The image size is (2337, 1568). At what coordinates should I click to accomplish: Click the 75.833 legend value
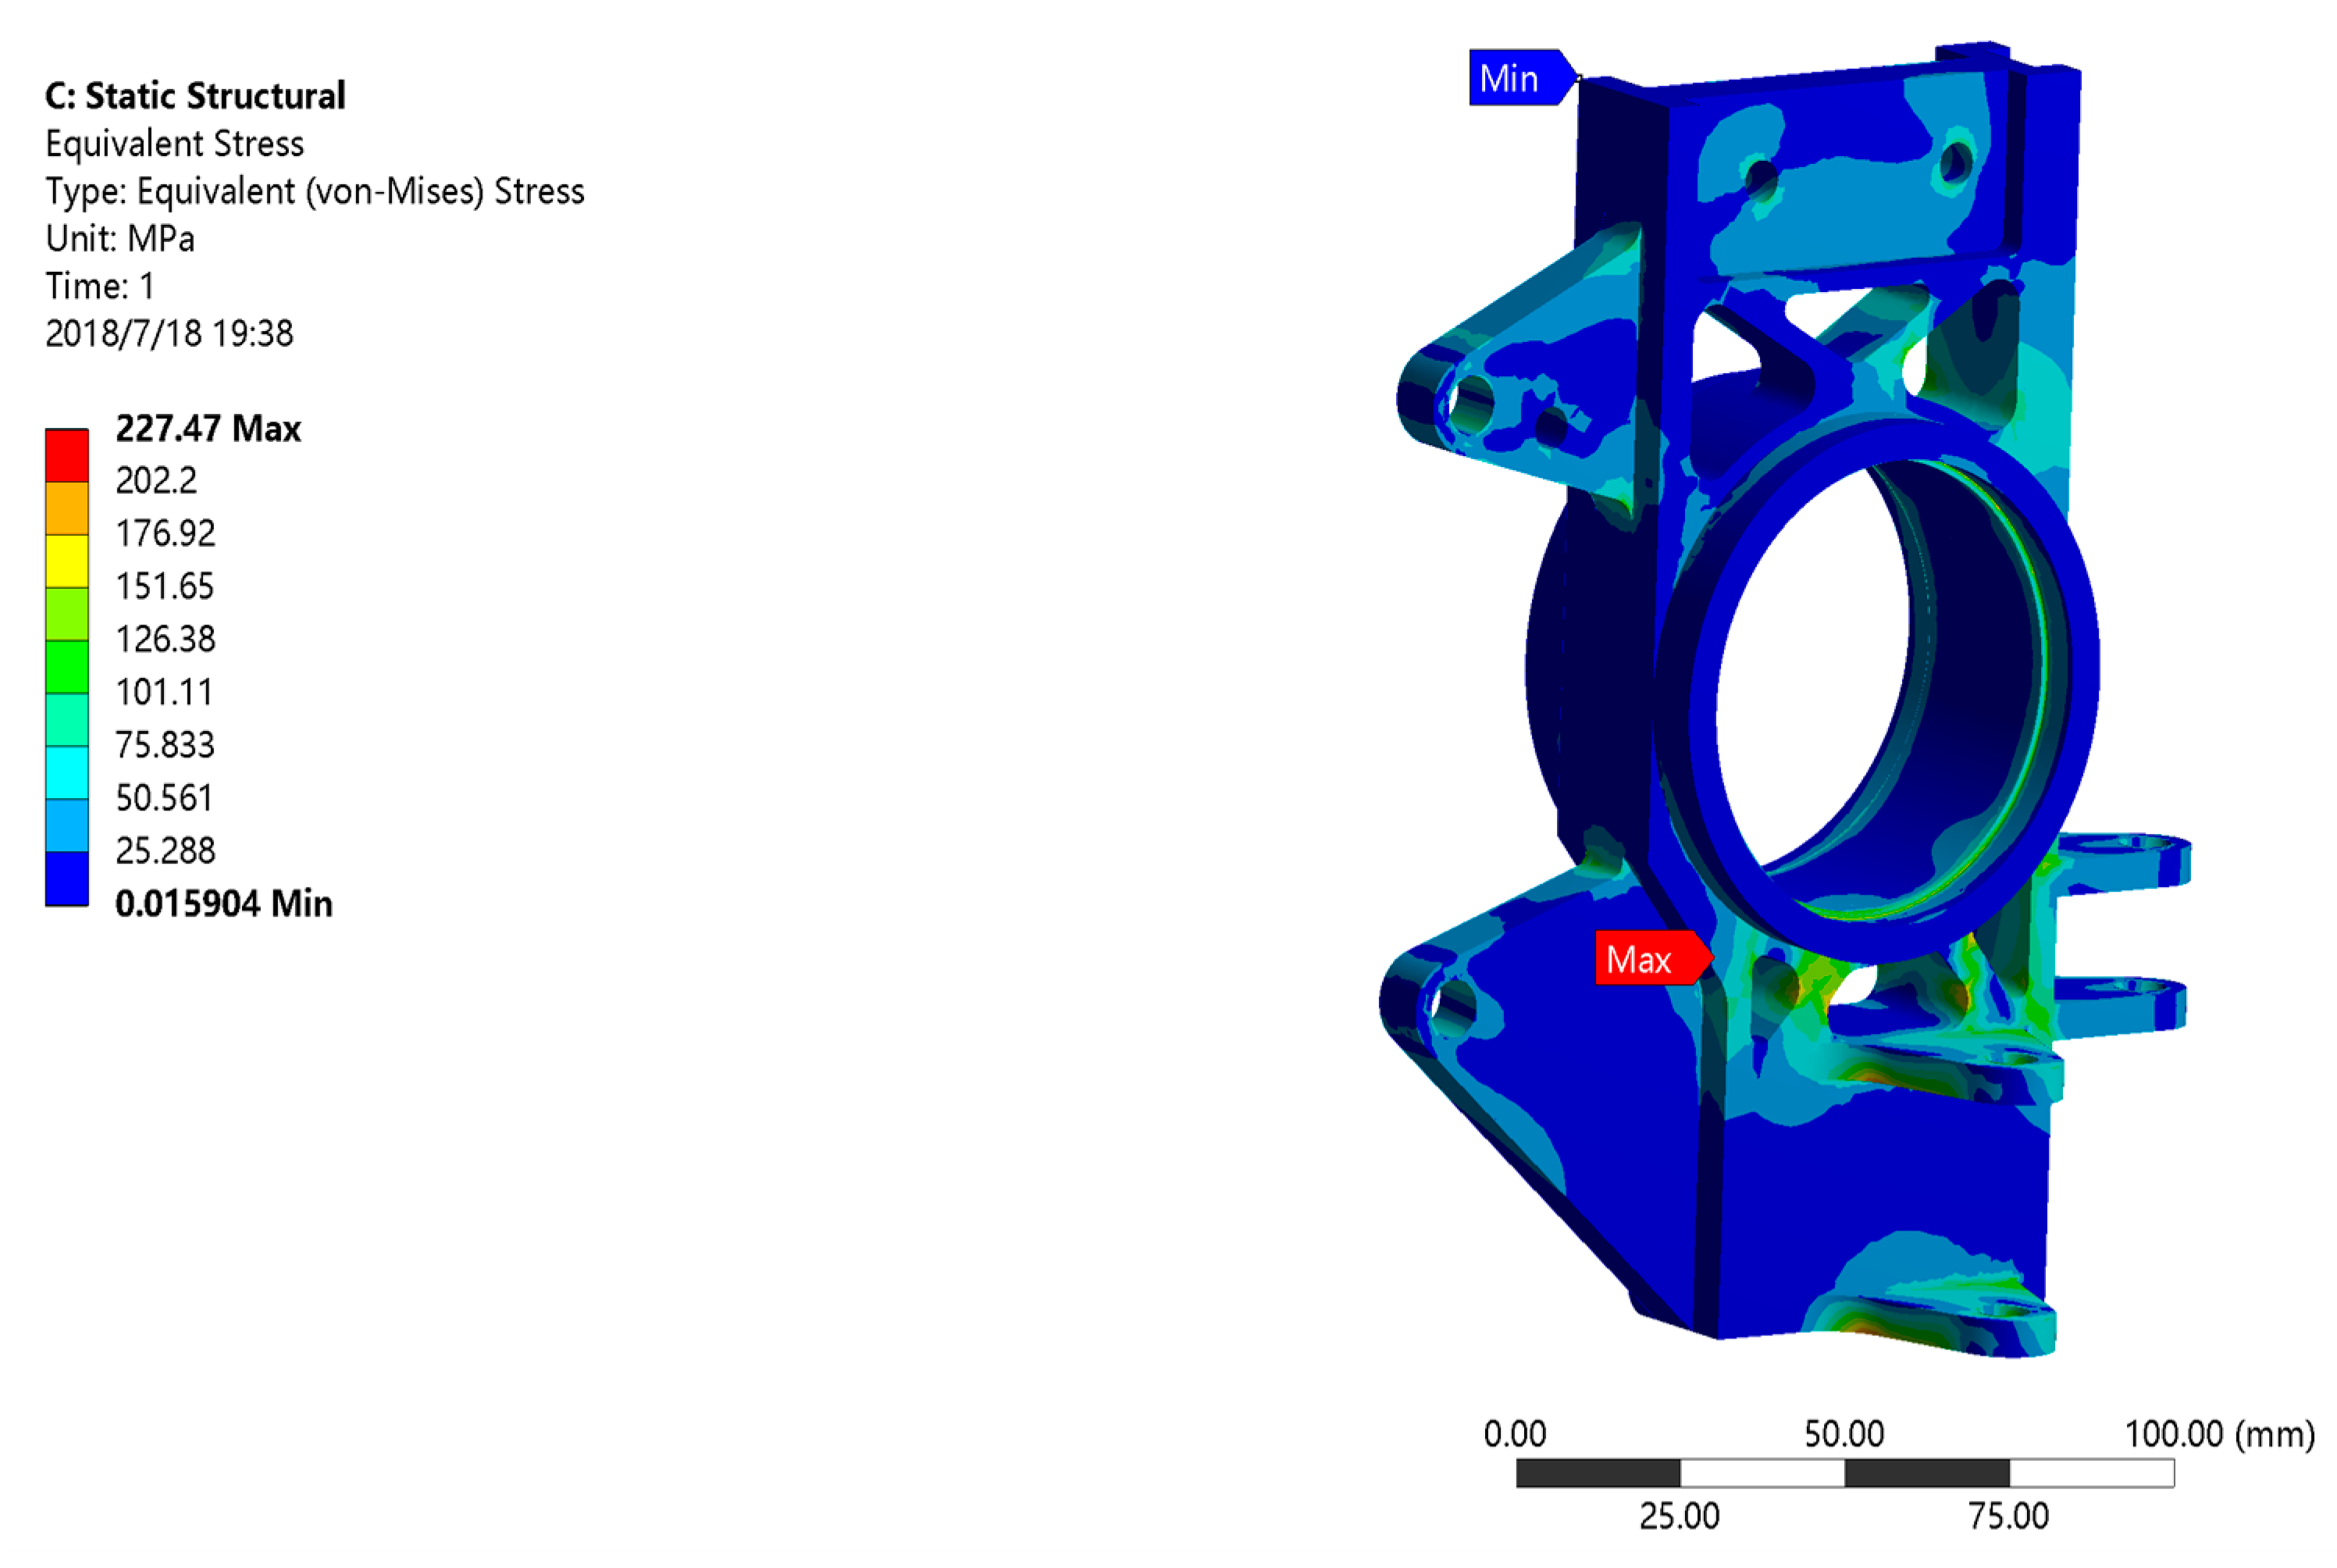coord(165,745)
